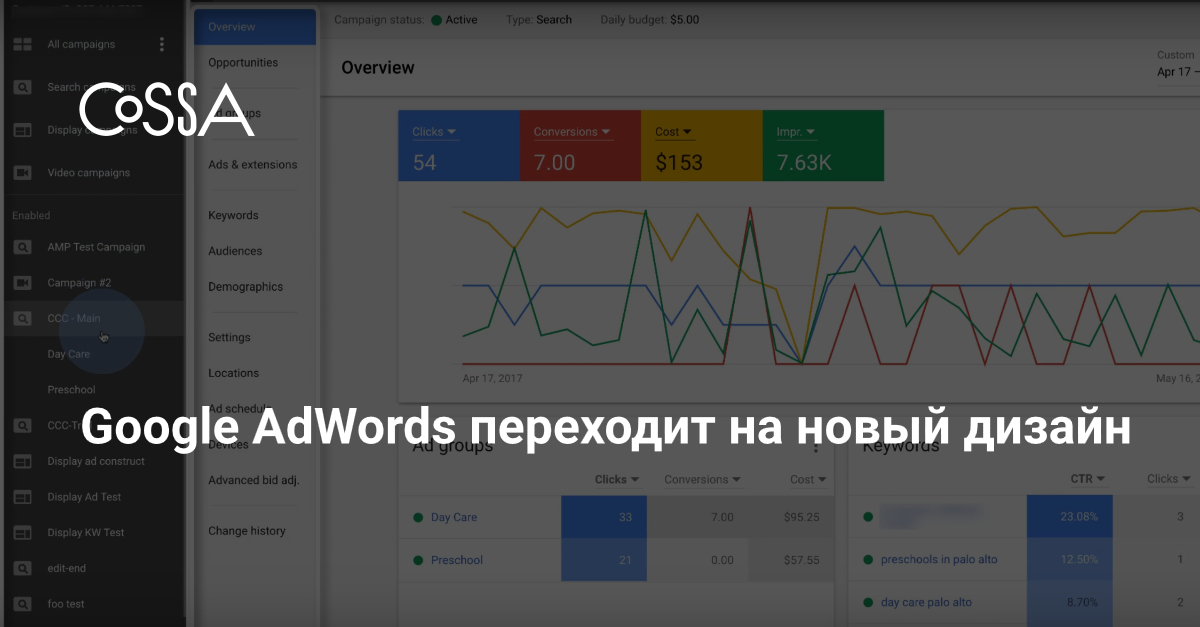
Task: Open Preschool ad group in sidebar
Action: [x=72, y=390]
